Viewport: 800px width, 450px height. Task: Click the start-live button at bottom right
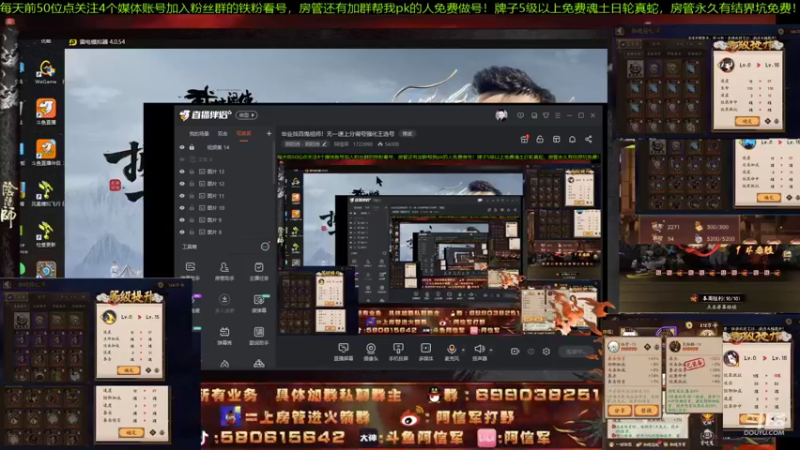point(577,352)
